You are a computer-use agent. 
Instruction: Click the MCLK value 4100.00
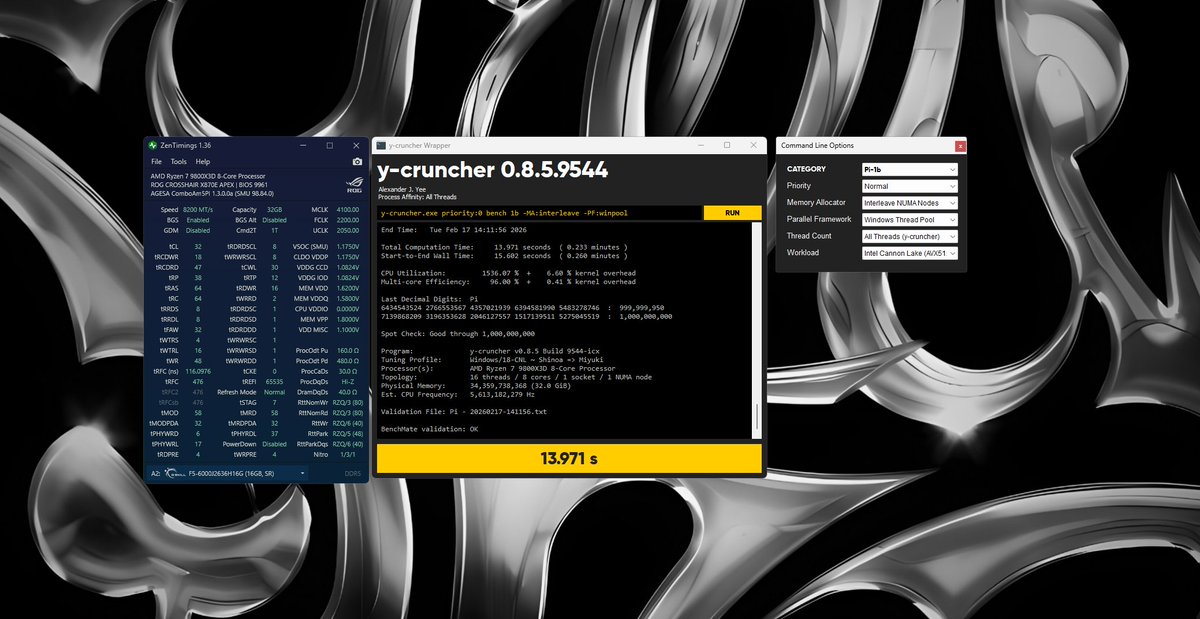(x=346, y=209)
